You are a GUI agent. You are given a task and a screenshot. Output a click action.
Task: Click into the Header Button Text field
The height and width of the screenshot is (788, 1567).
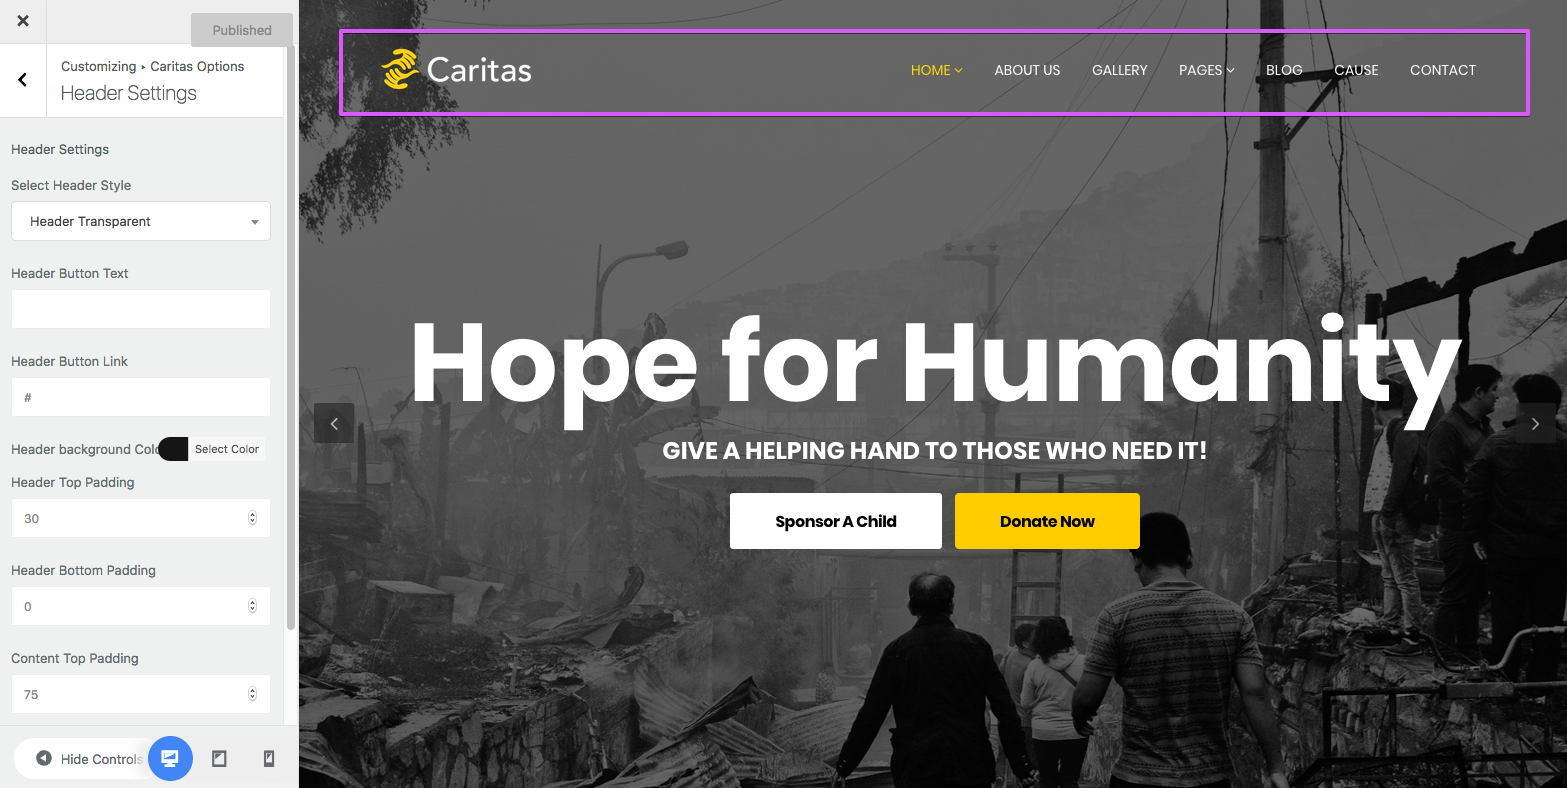click(x=141, y=309)
